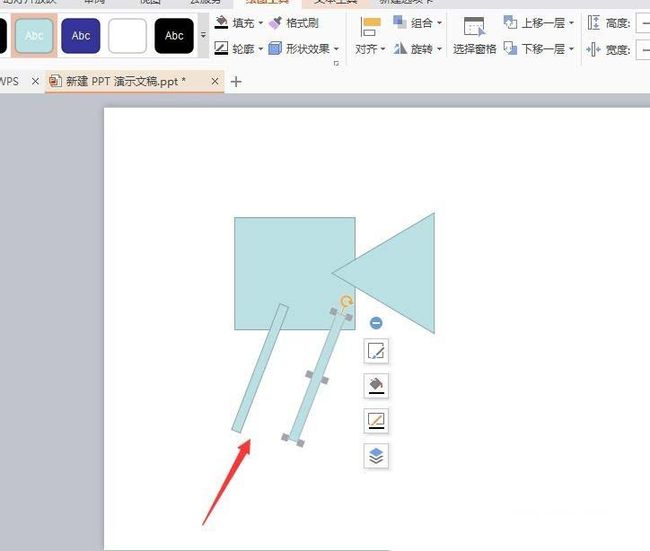Click the 下移一层 send backward icon
The image size is (650, 551).
(x=510, y=49)
